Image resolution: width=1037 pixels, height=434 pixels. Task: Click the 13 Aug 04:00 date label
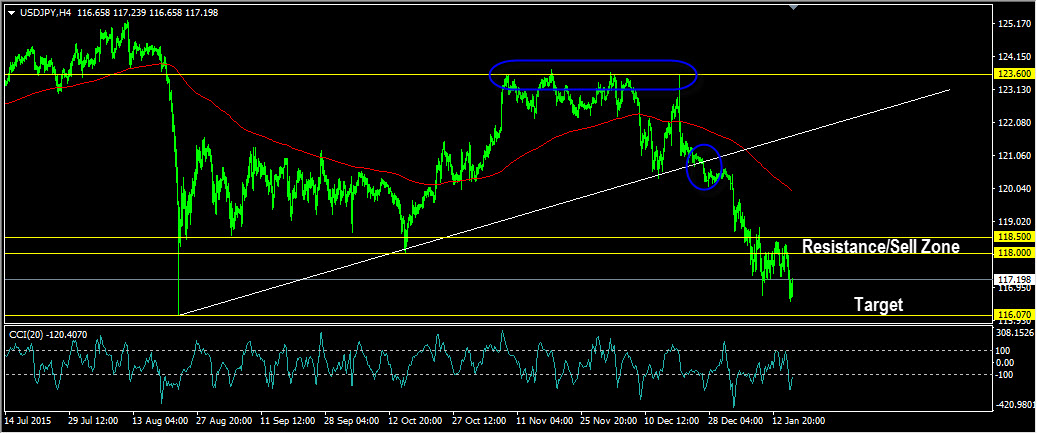tap(159, 421)
